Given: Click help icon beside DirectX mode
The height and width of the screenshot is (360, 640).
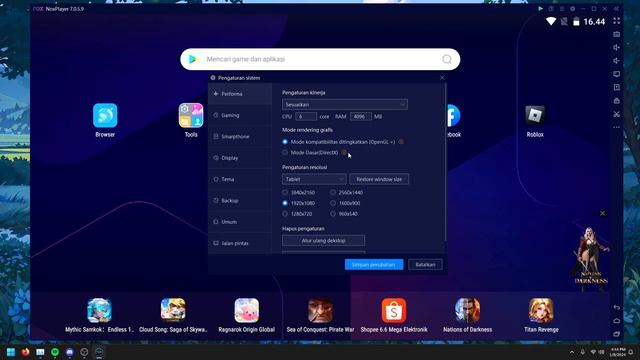Looking at the screenshot, I should [344, 153].
